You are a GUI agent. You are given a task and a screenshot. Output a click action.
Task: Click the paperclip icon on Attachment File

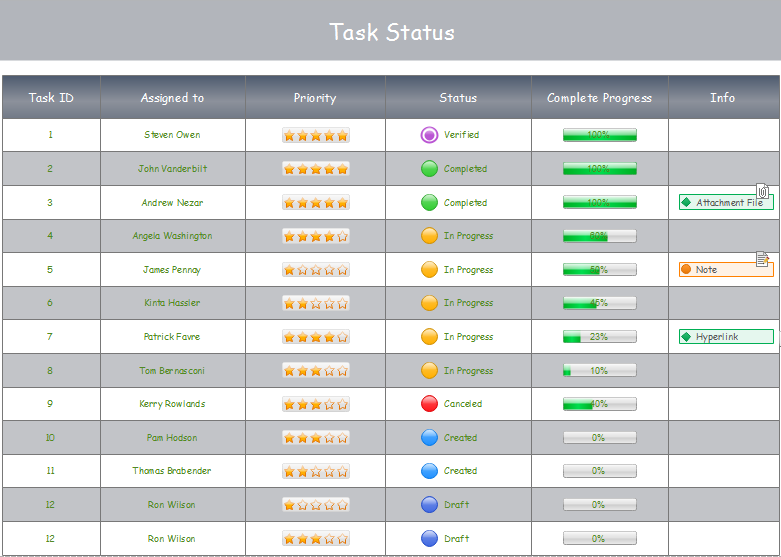763,191
